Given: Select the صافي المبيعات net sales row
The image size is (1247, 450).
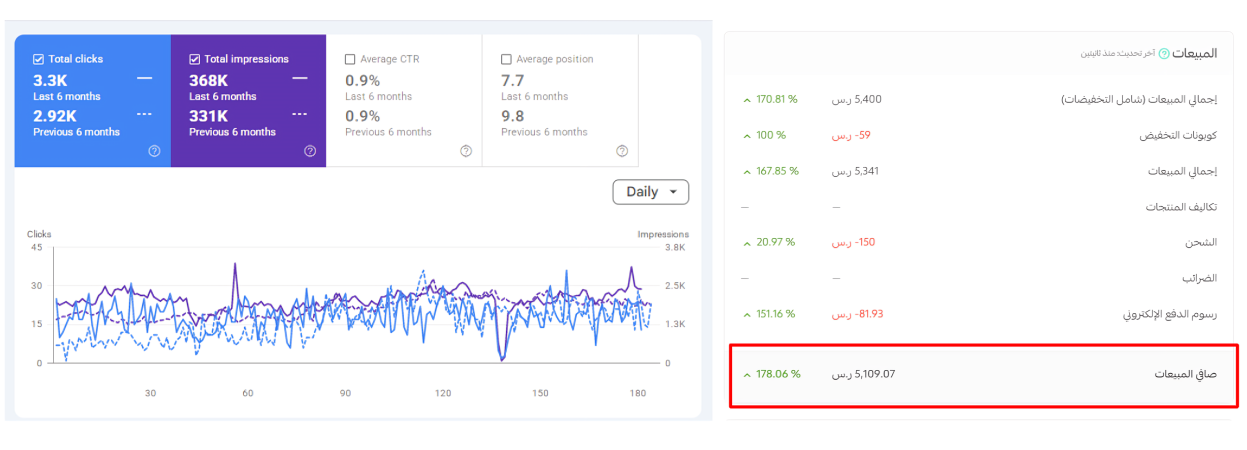Looking at the screenshot, I should [984, 375].
